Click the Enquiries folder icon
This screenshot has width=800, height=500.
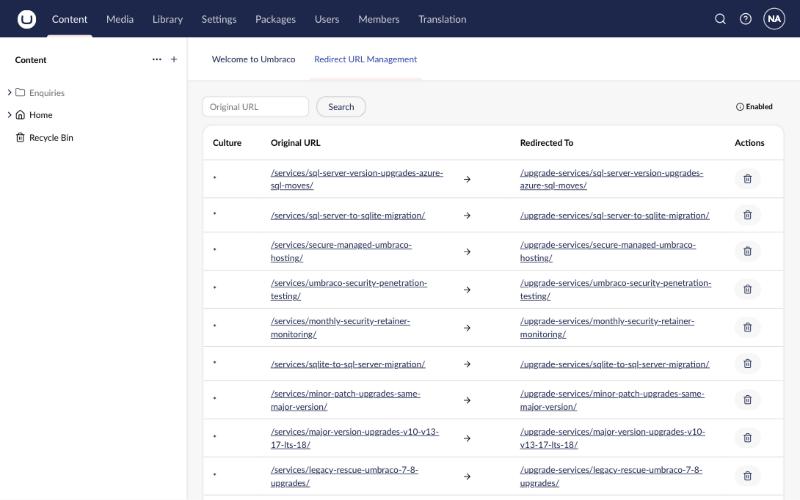tap(20, 92)
